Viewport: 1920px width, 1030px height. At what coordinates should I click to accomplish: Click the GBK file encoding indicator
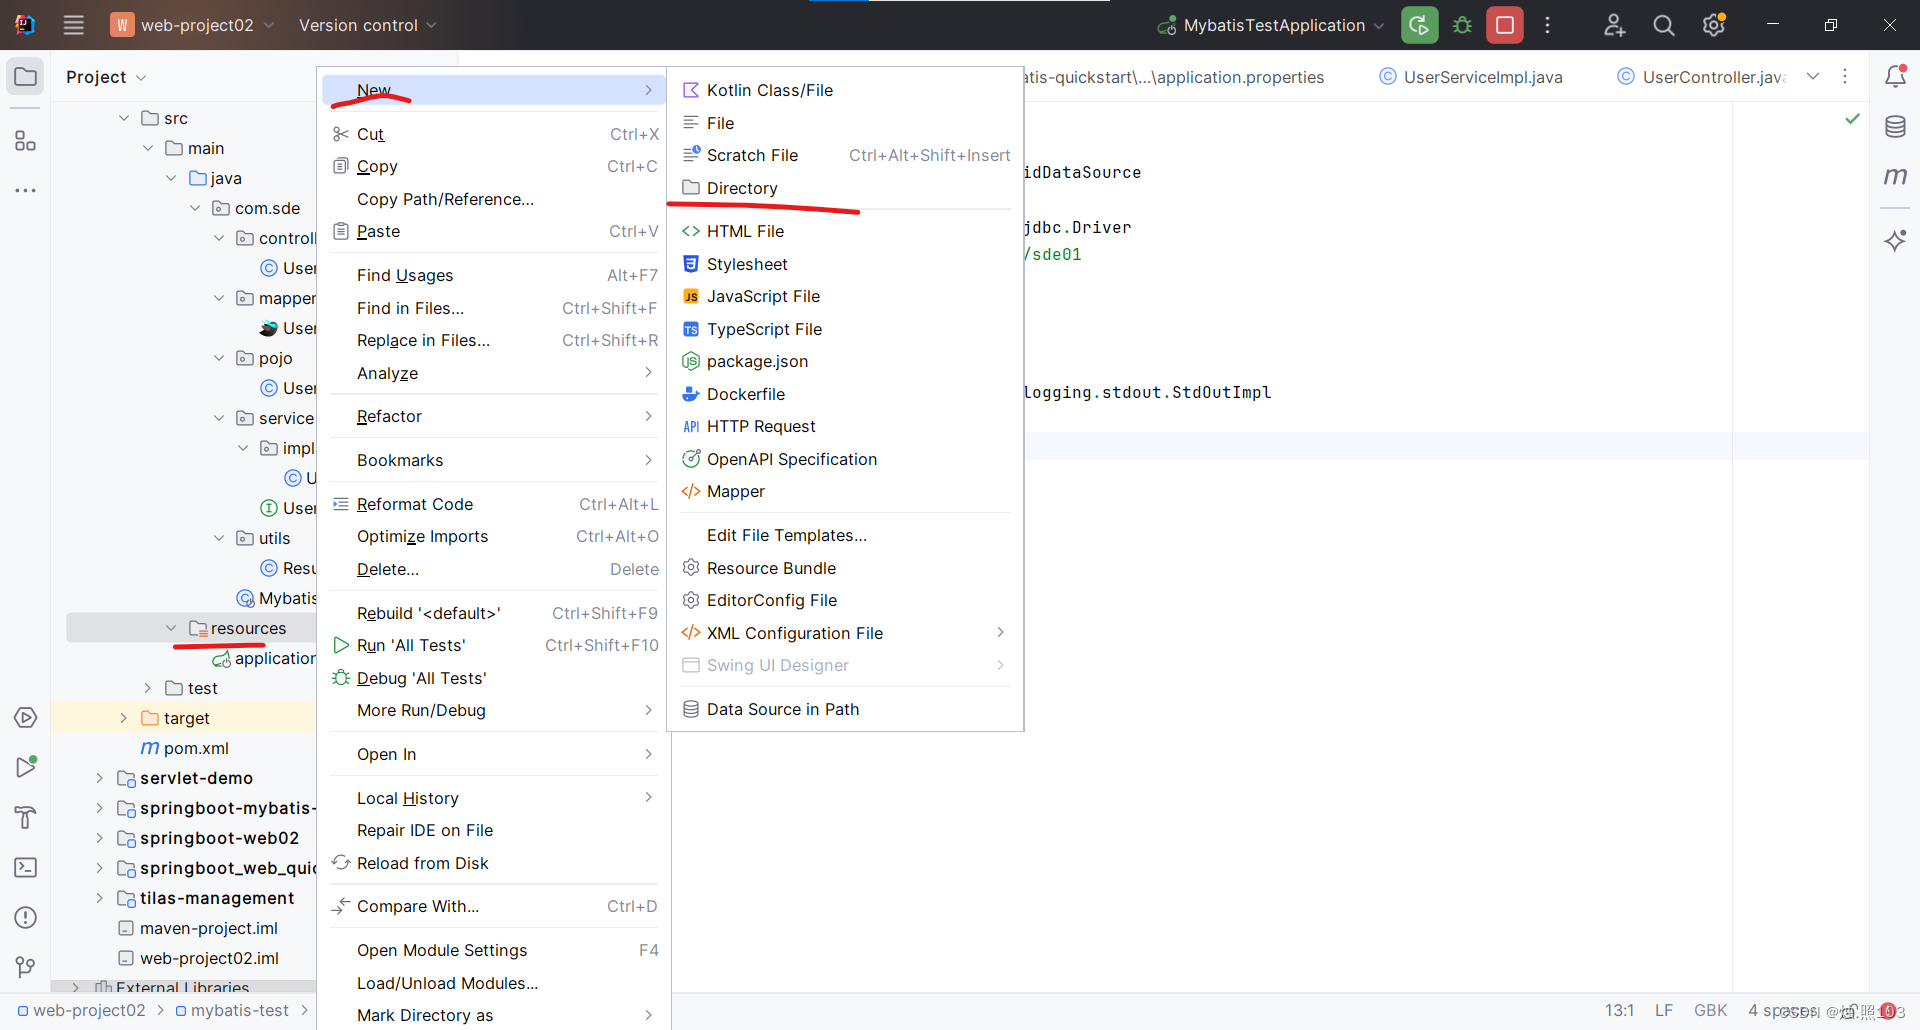1710,1010
